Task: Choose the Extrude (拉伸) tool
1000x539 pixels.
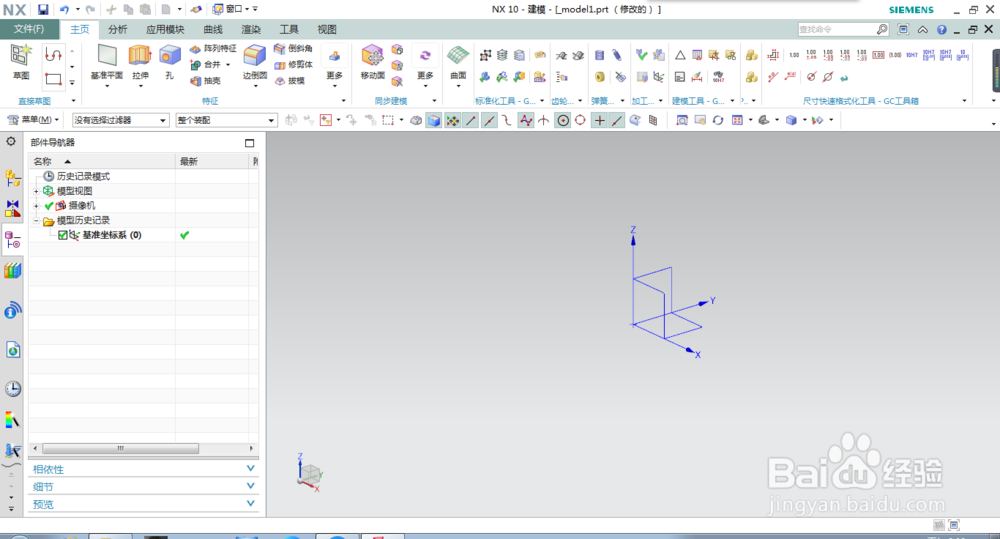Action: (x=140, y=63)
